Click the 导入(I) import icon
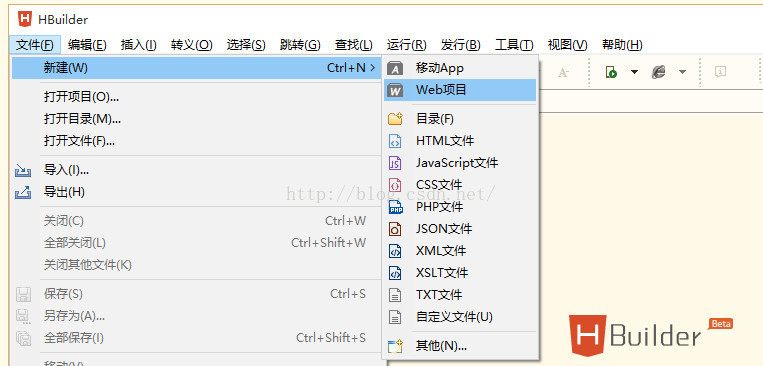Viewport: 763px width, 366px height. tap(23, 170)
